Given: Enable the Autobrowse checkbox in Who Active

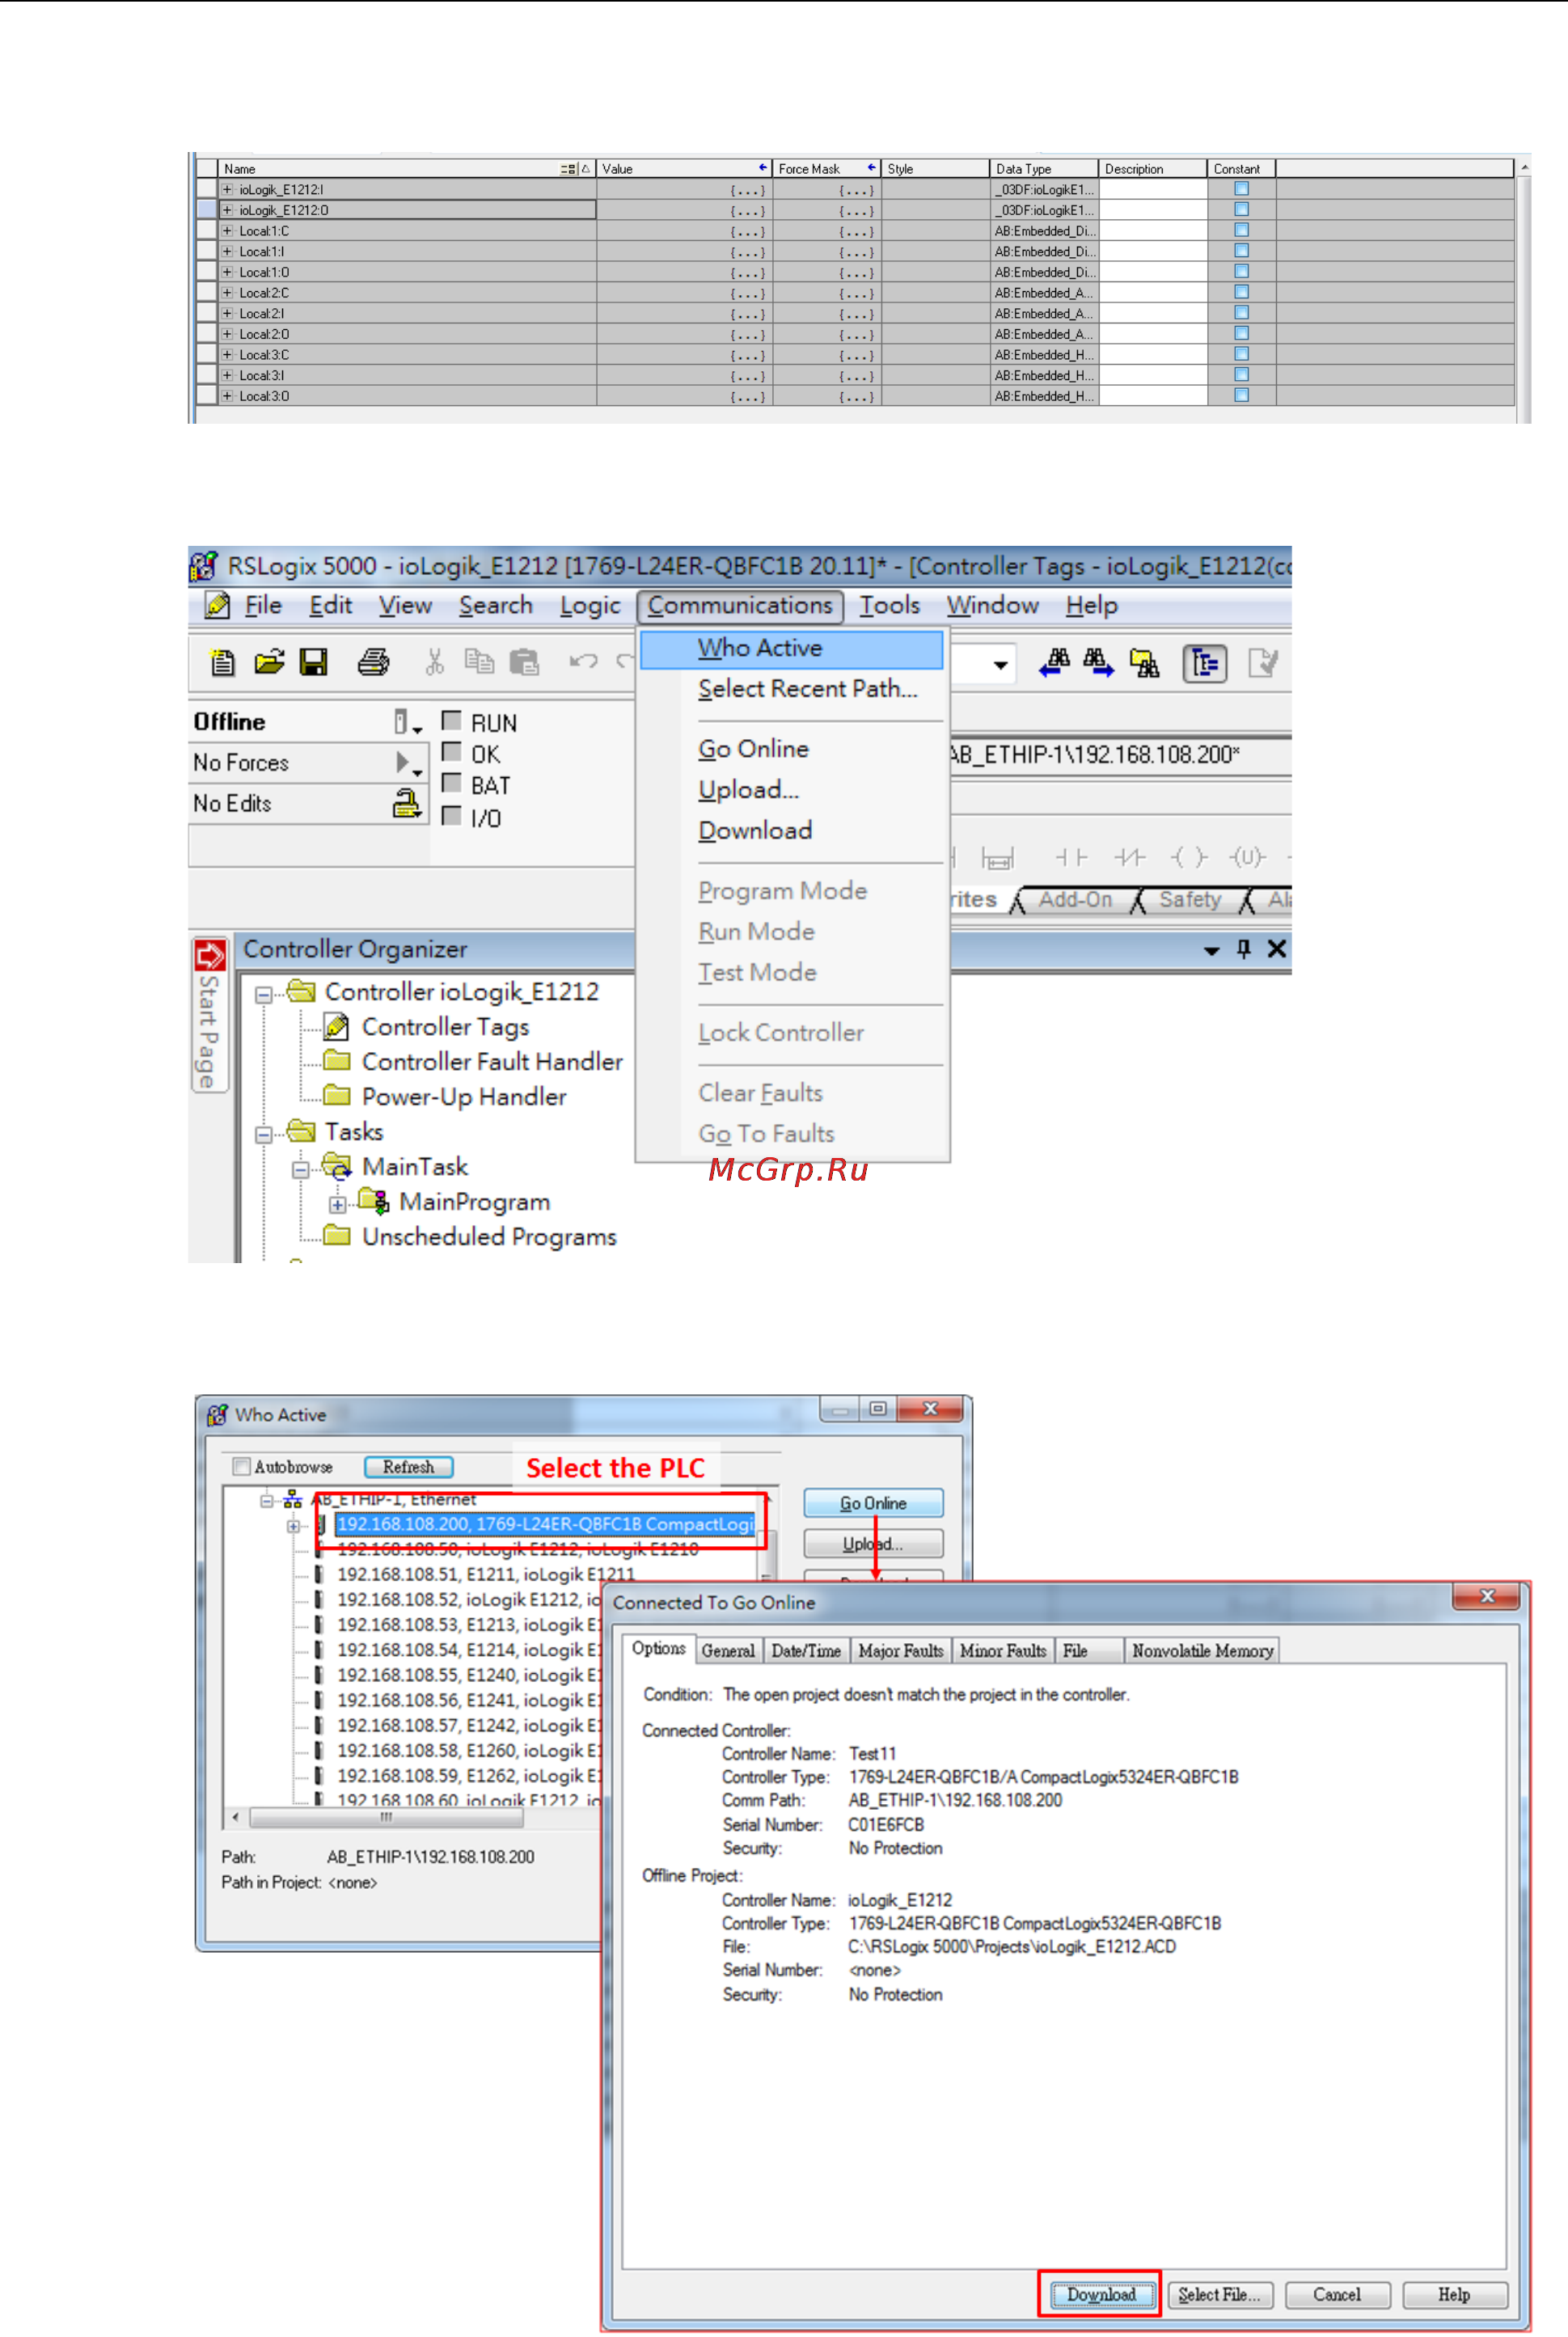Looking at the screenshot, I should (241, 1467).
